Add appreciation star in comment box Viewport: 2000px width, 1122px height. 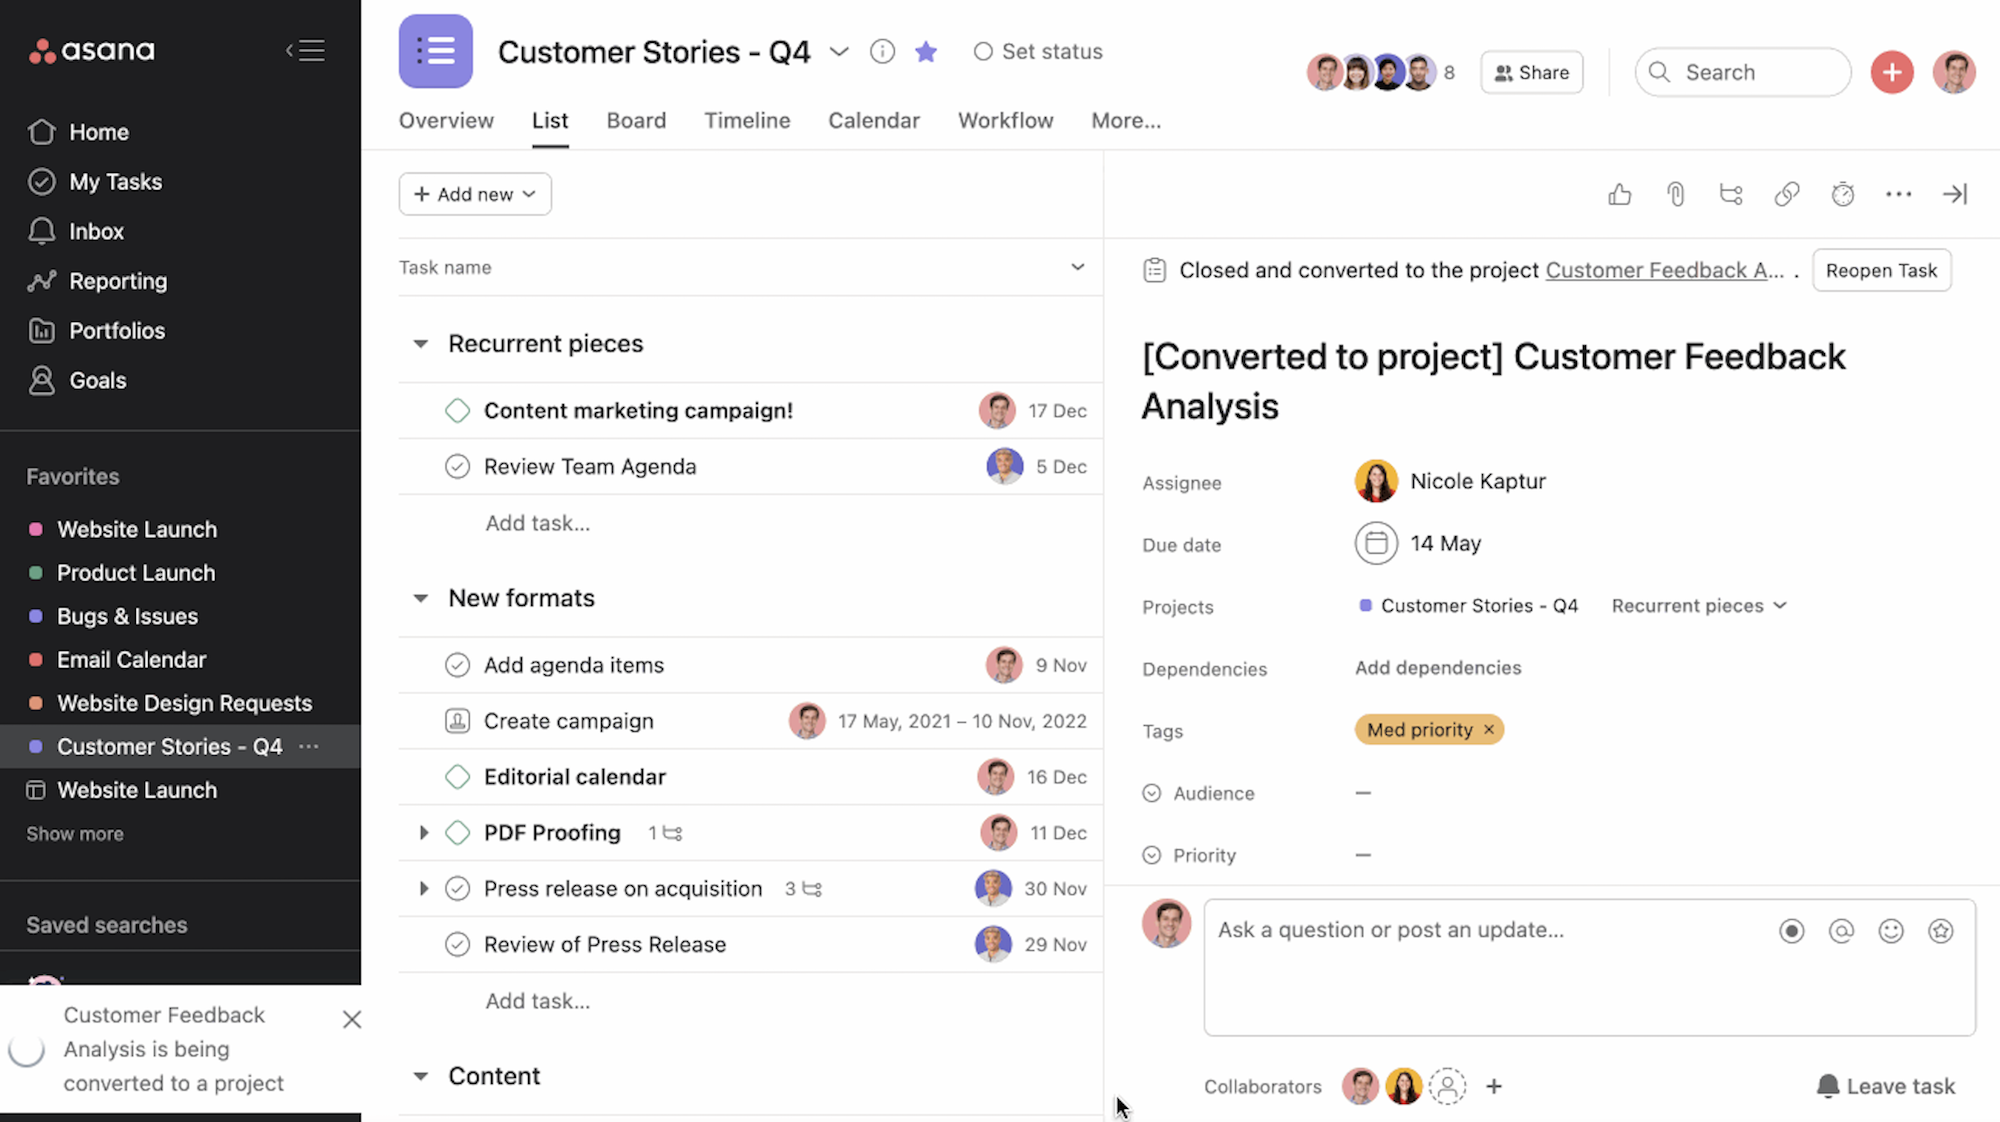point(1941,931)
